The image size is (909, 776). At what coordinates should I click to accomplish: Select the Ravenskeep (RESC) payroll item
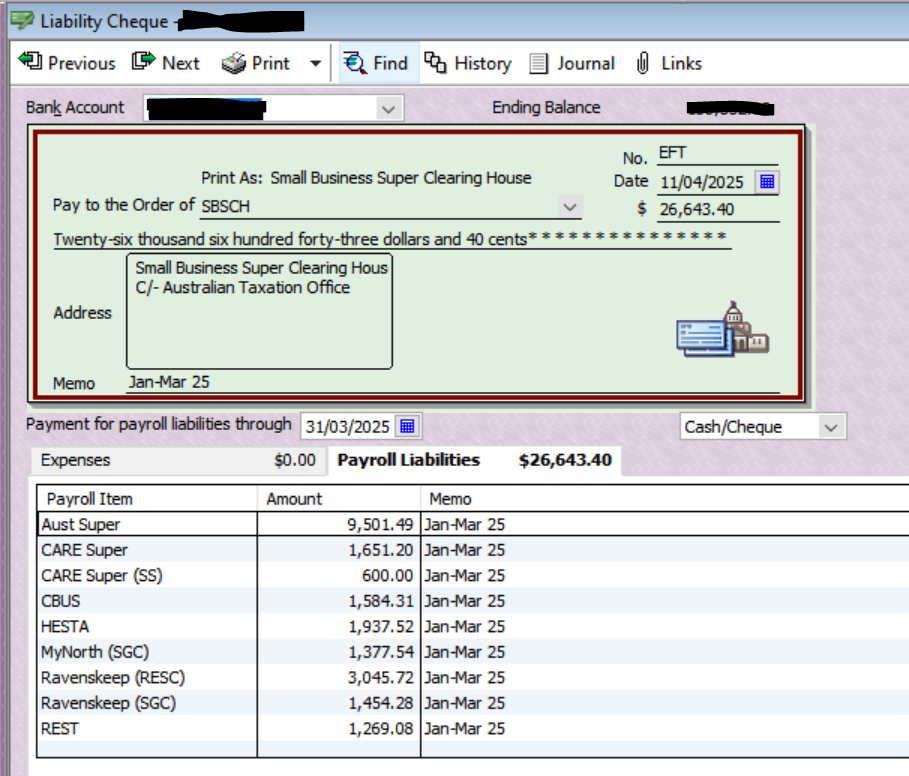148,677
